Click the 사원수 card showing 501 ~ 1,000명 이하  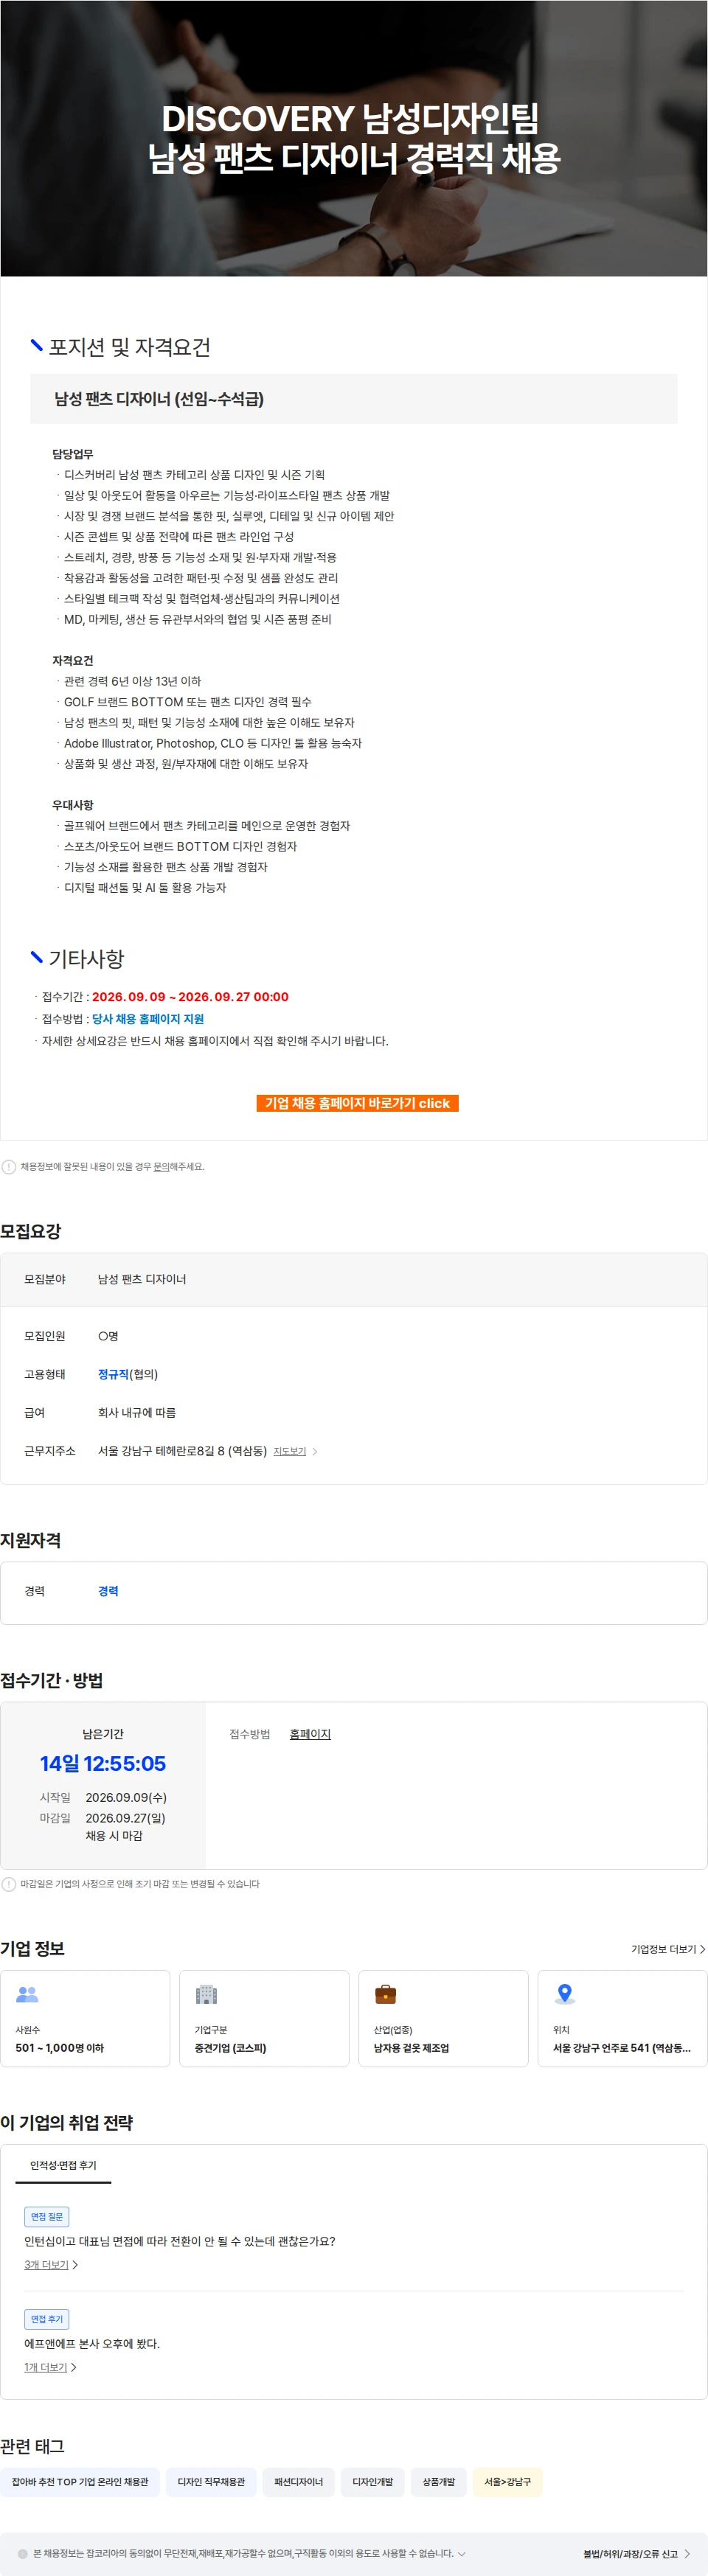(85, 2018)
